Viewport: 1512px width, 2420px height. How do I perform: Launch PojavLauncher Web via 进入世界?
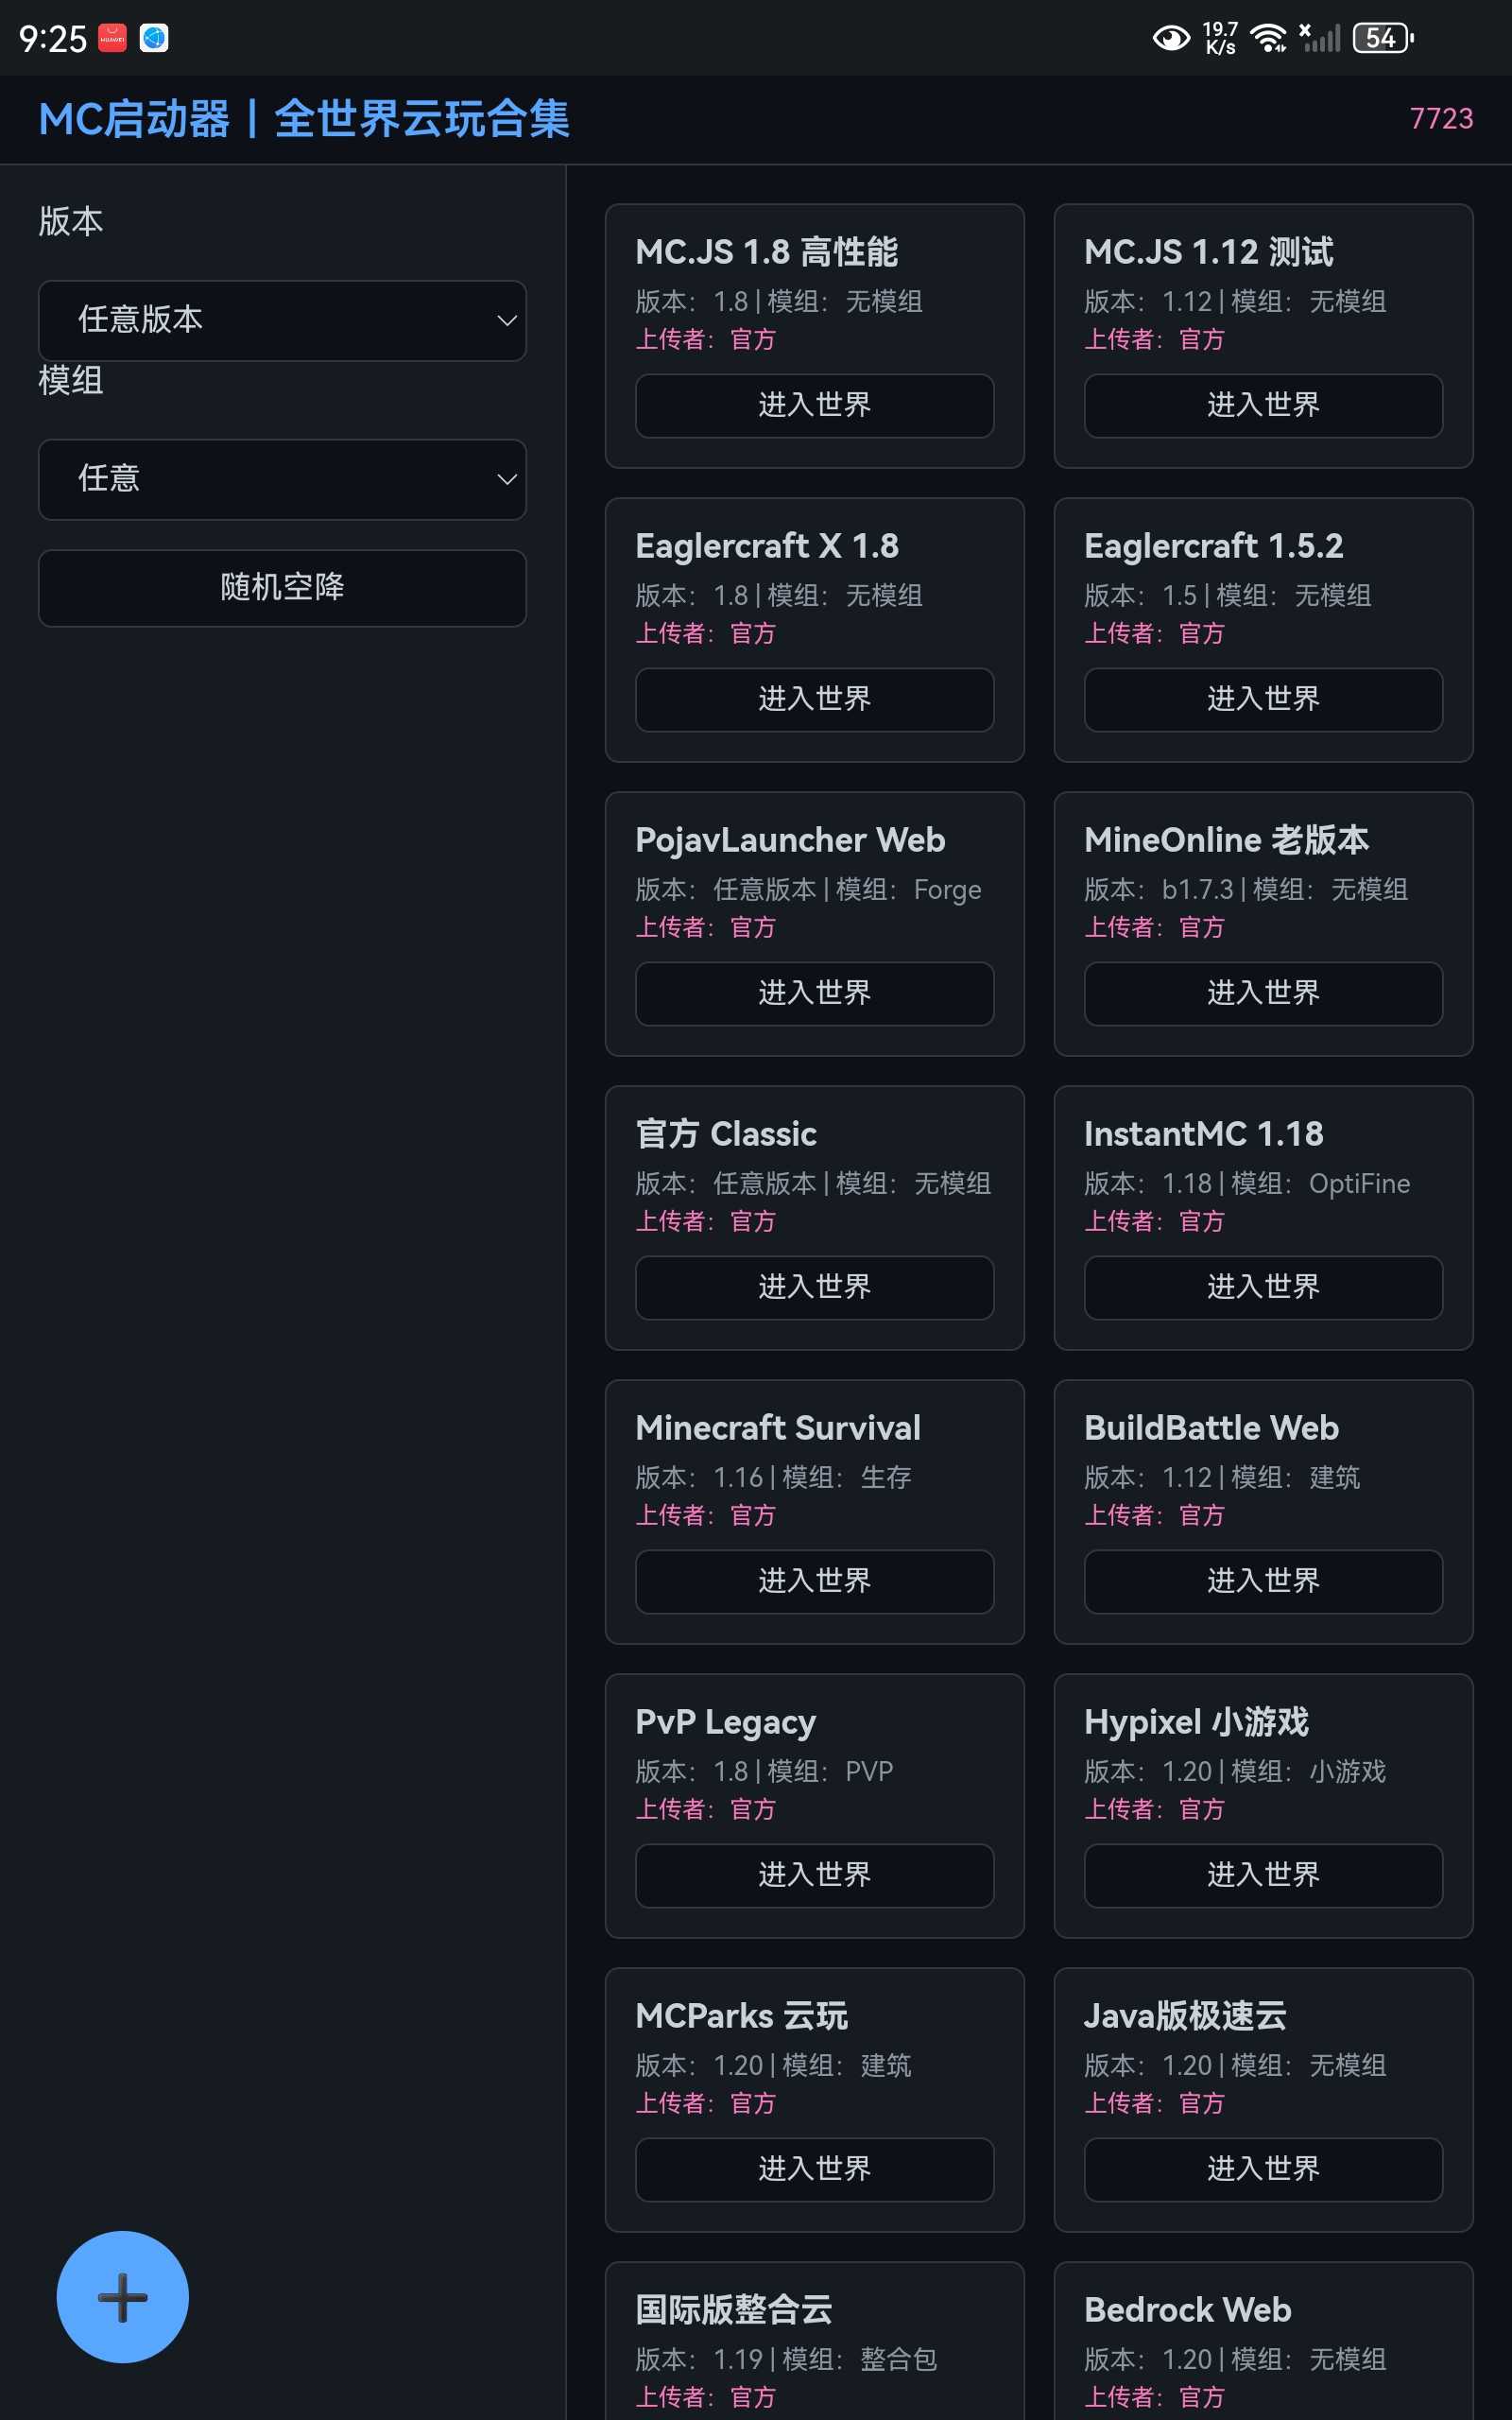814,993
